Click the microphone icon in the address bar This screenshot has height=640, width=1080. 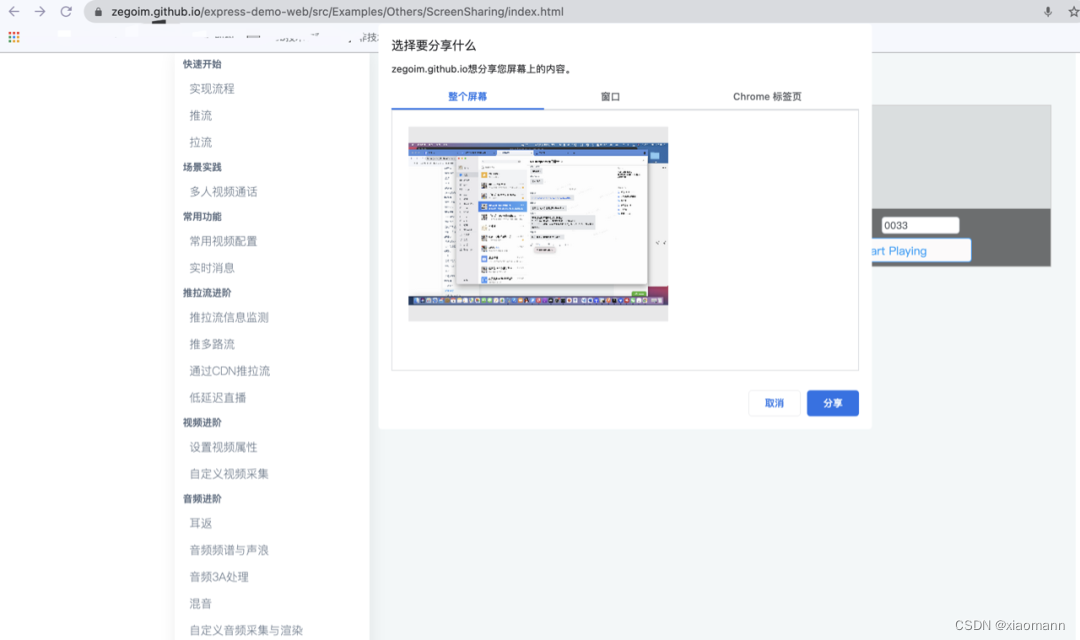tap(1048, 13)
